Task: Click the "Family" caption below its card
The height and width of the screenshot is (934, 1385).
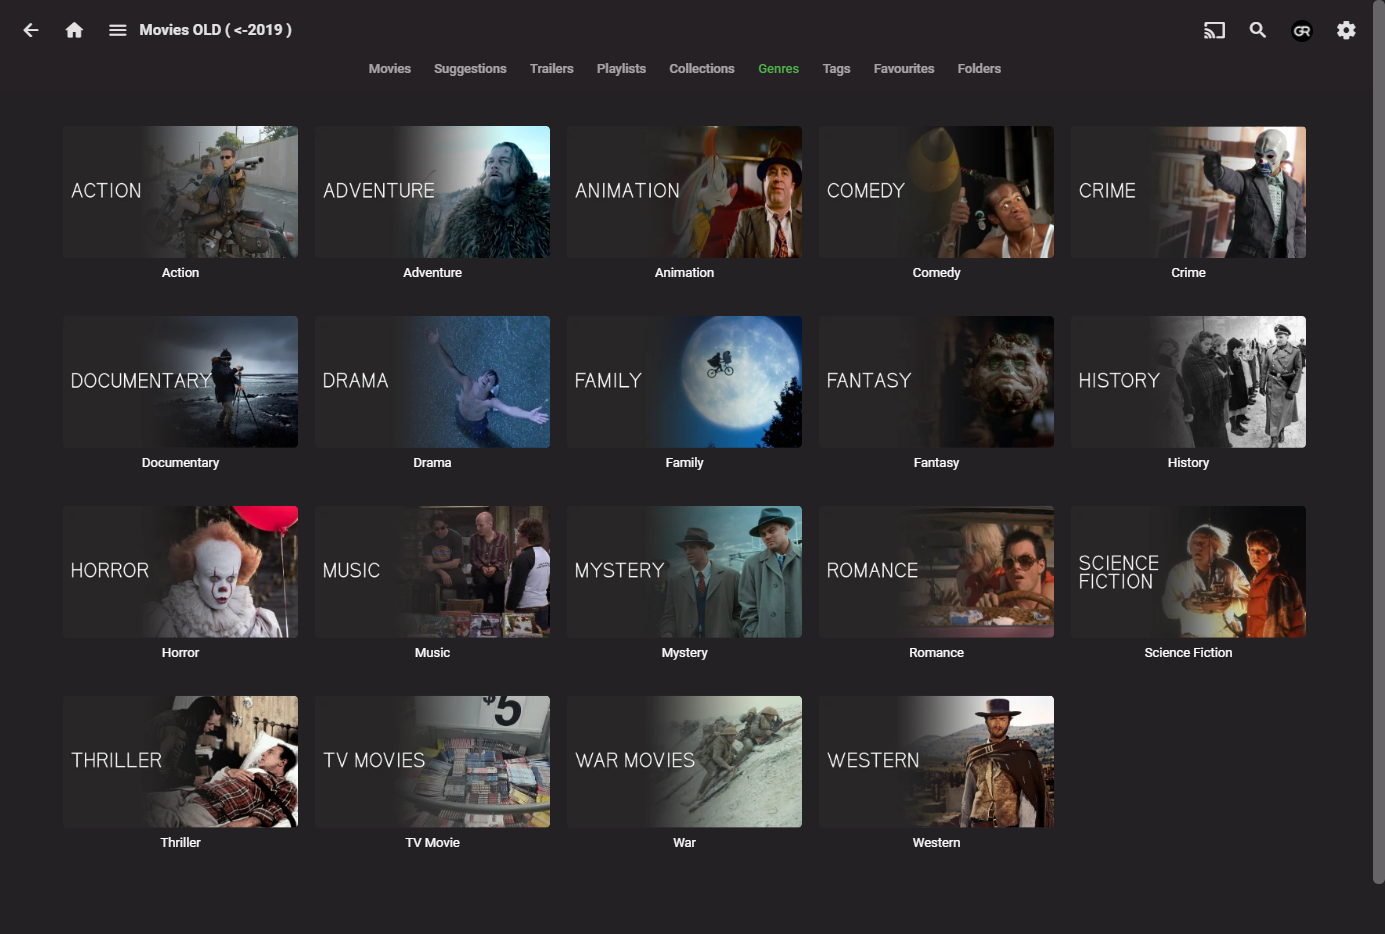Action: click(684, 463)
